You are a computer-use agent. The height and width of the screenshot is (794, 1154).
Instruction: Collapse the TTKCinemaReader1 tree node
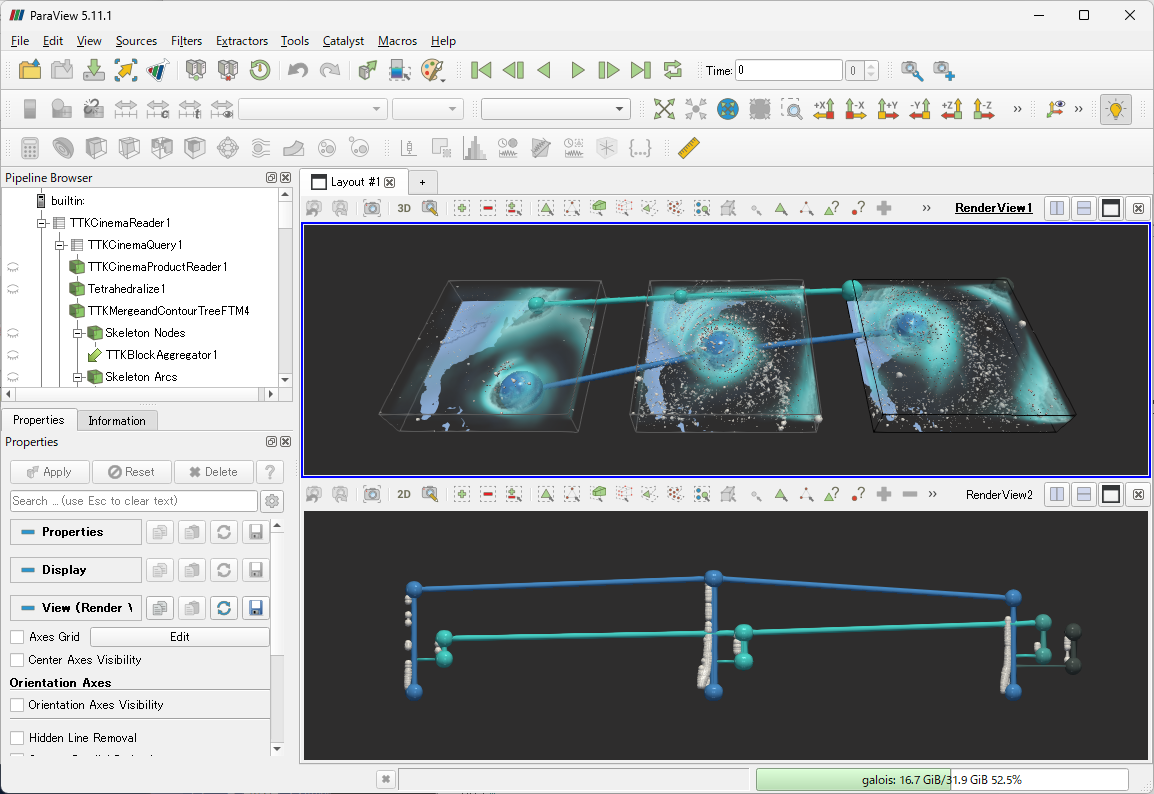tap(43, 223)
